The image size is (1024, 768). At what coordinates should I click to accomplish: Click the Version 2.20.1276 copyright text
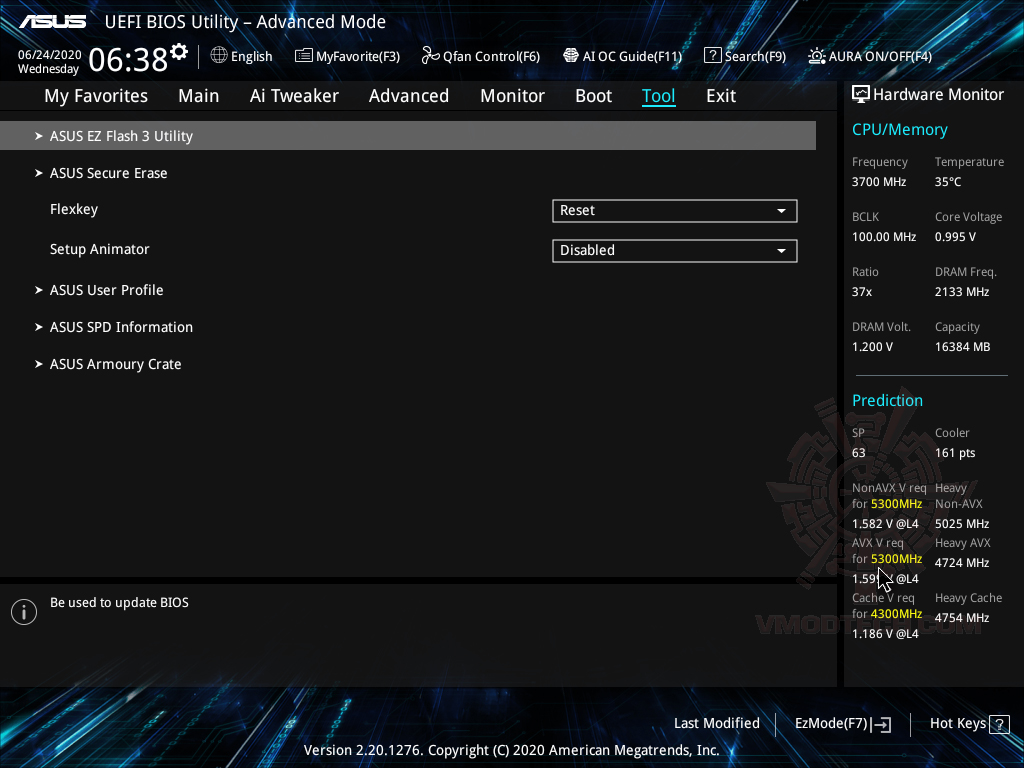pos(511,750)
